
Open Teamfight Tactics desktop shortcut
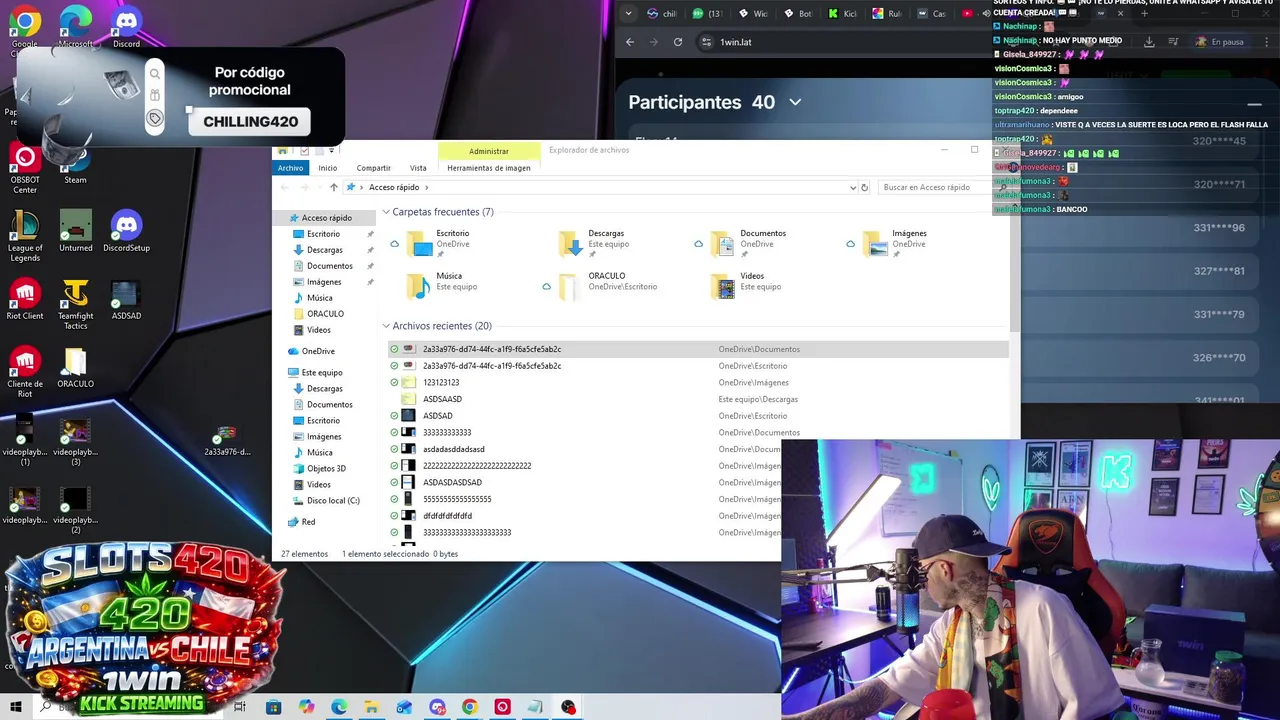(75, 304)
